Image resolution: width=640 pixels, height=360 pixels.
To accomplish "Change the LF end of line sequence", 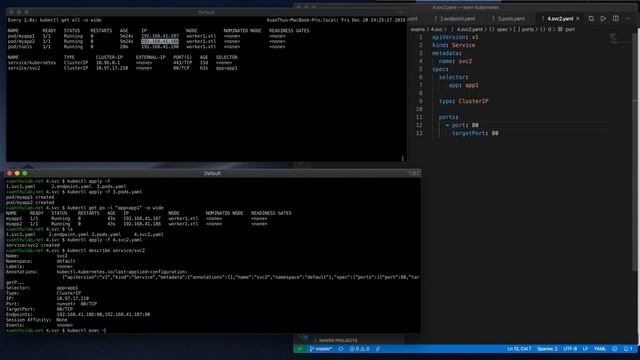I will (x=585, y=349).
